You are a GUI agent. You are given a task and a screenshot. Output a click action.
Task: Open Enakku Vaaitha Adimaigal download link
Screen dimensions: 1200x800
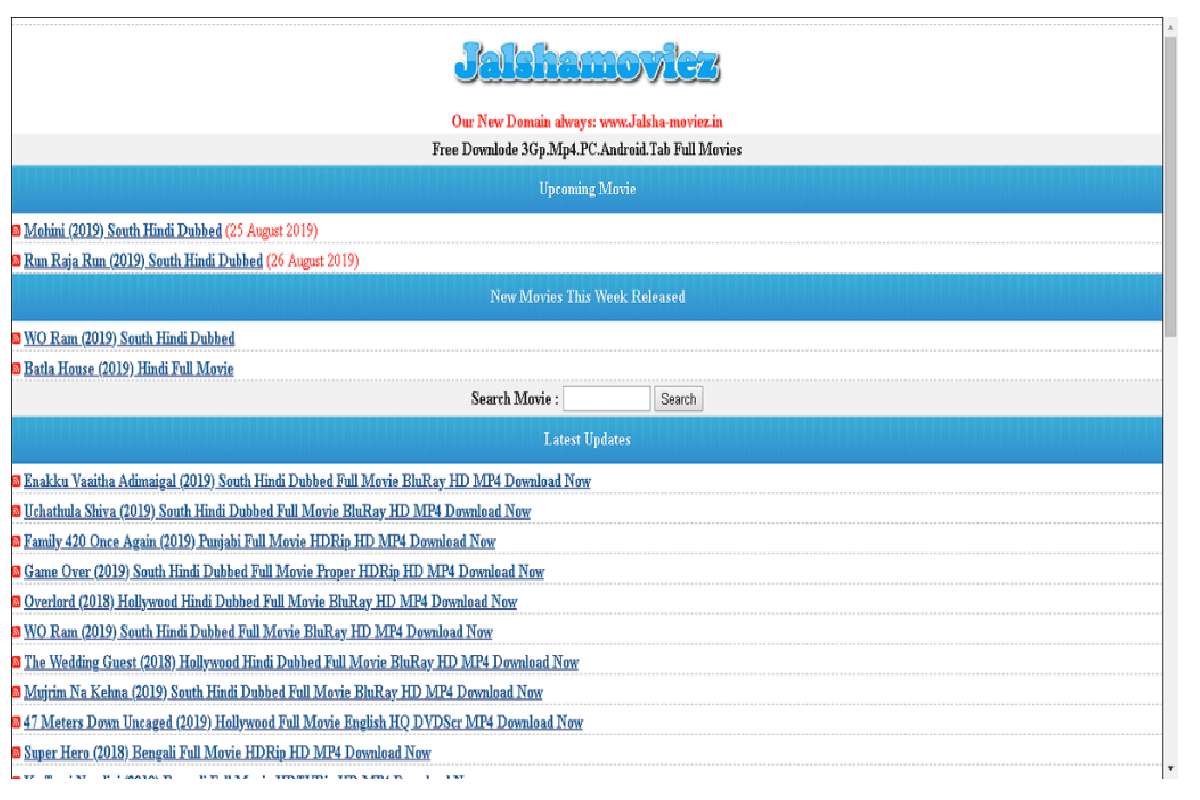tap(307, 481)
